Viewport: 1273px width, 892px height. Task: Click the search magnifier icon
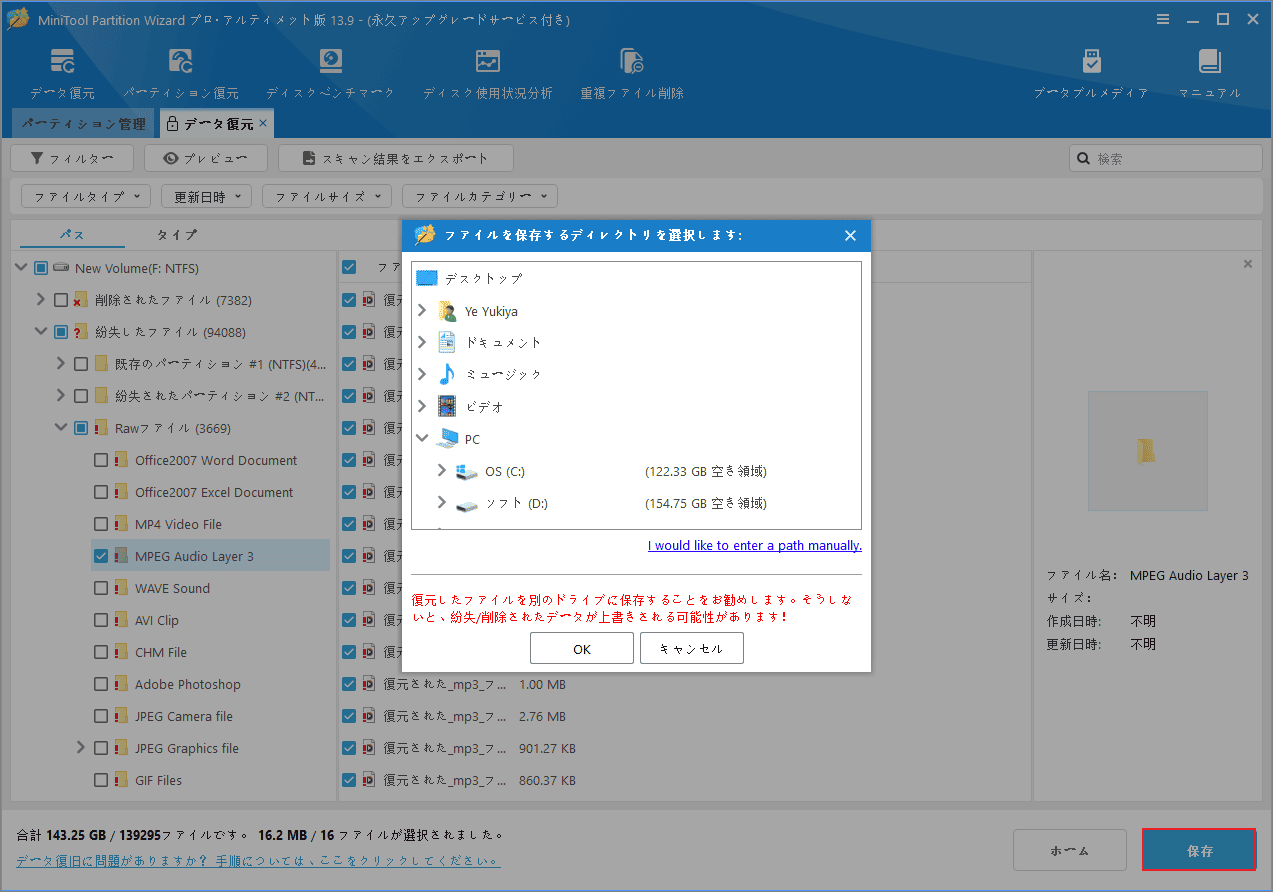pyautogui.click(x=1084, y=158)
